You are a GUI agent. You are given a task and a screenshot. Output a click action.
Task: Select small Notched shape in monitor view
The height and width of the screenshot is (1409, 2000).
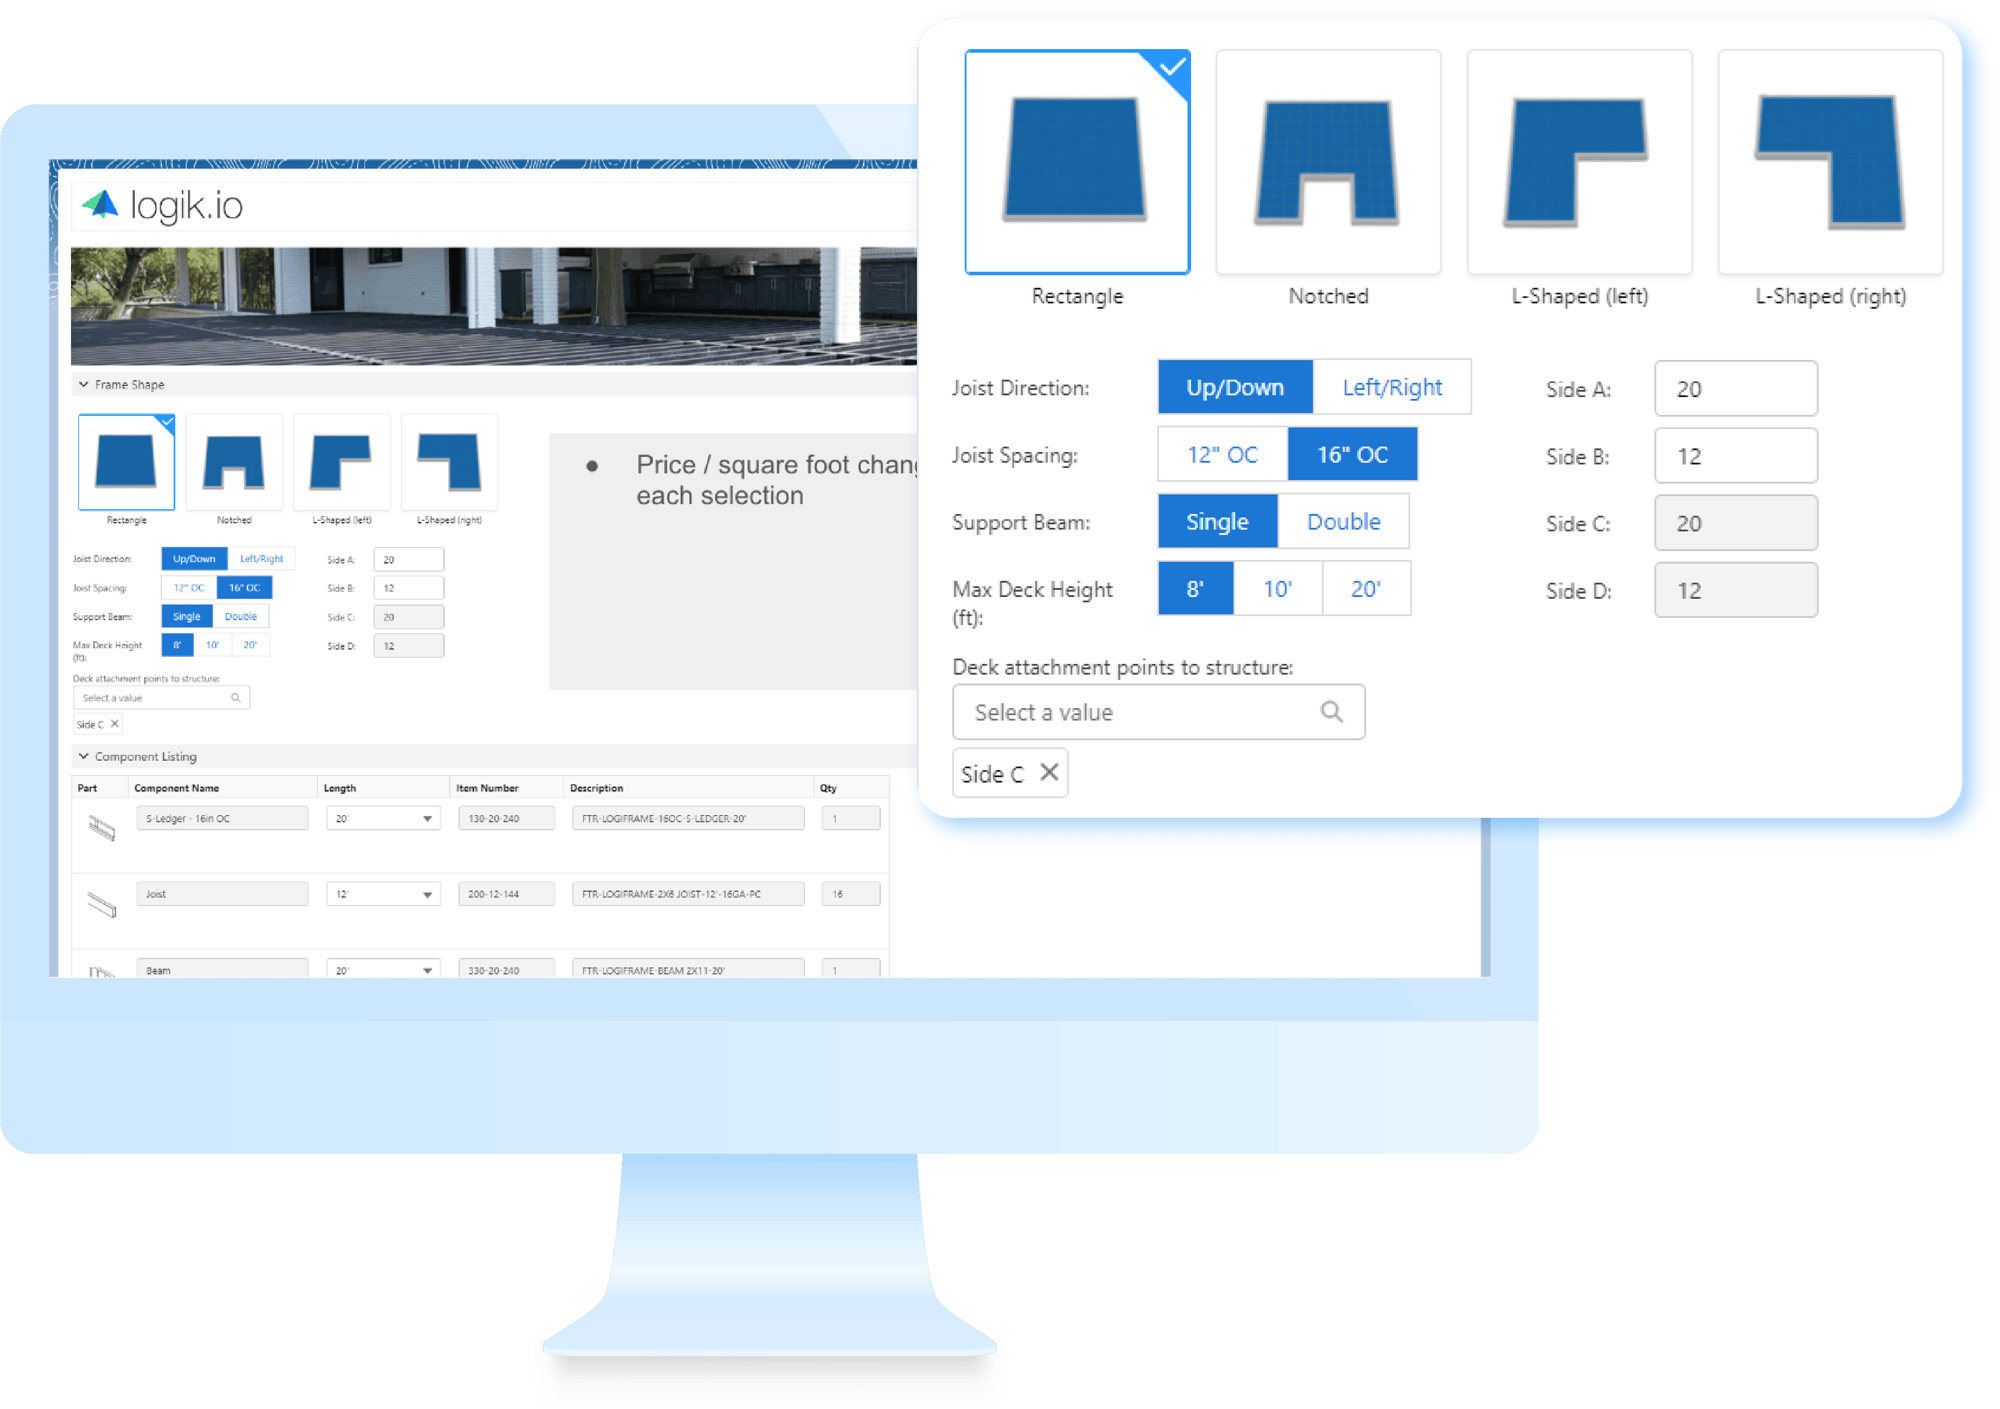point(234,462)
